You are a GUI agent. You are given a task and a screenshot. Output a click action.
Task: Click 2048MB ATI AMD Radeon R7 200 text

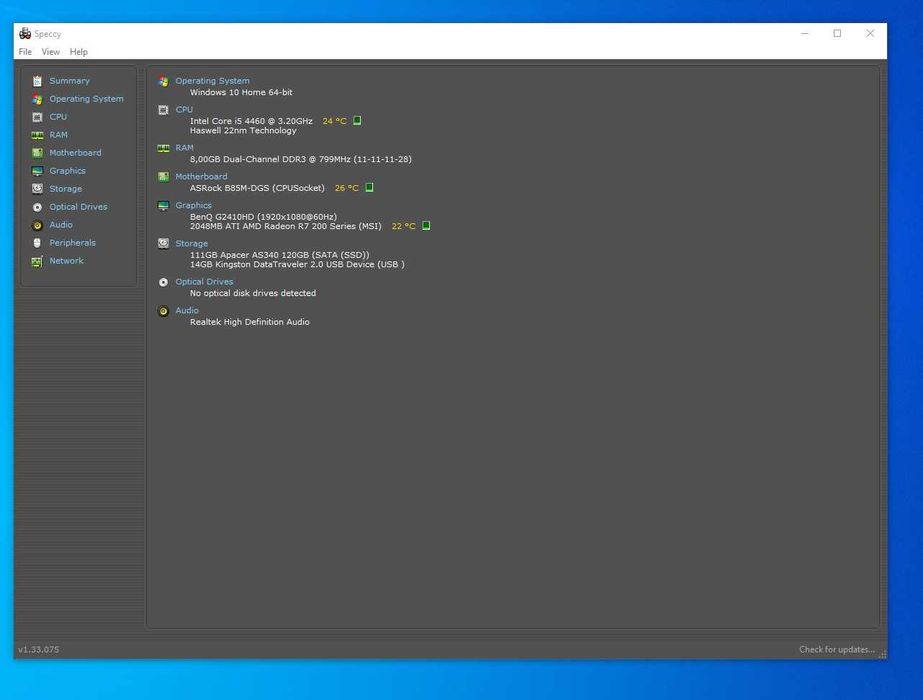click(x=285, y=226)
